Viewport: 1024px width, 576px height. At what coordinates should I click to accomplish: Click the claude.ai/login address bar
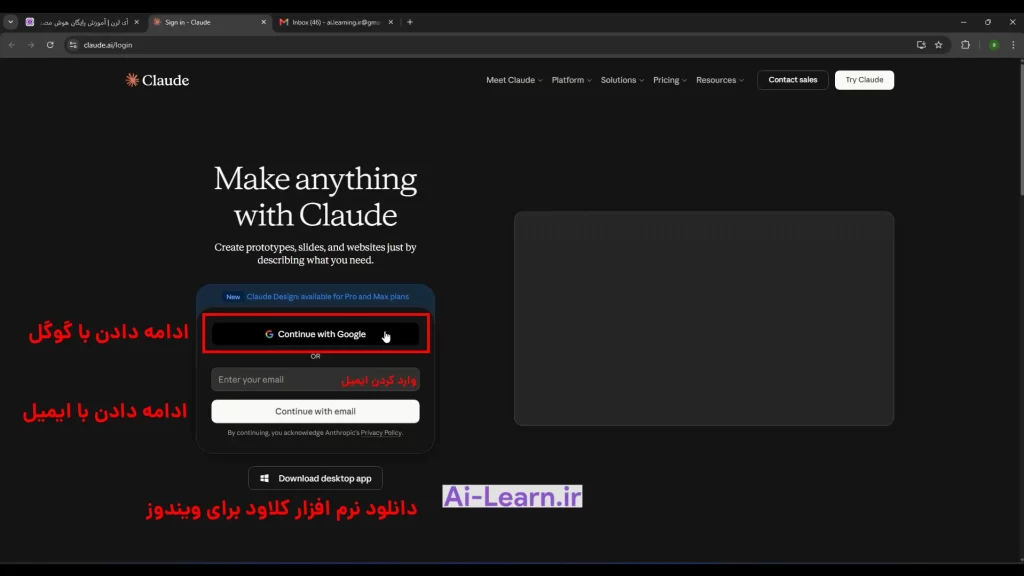[490, 45]
